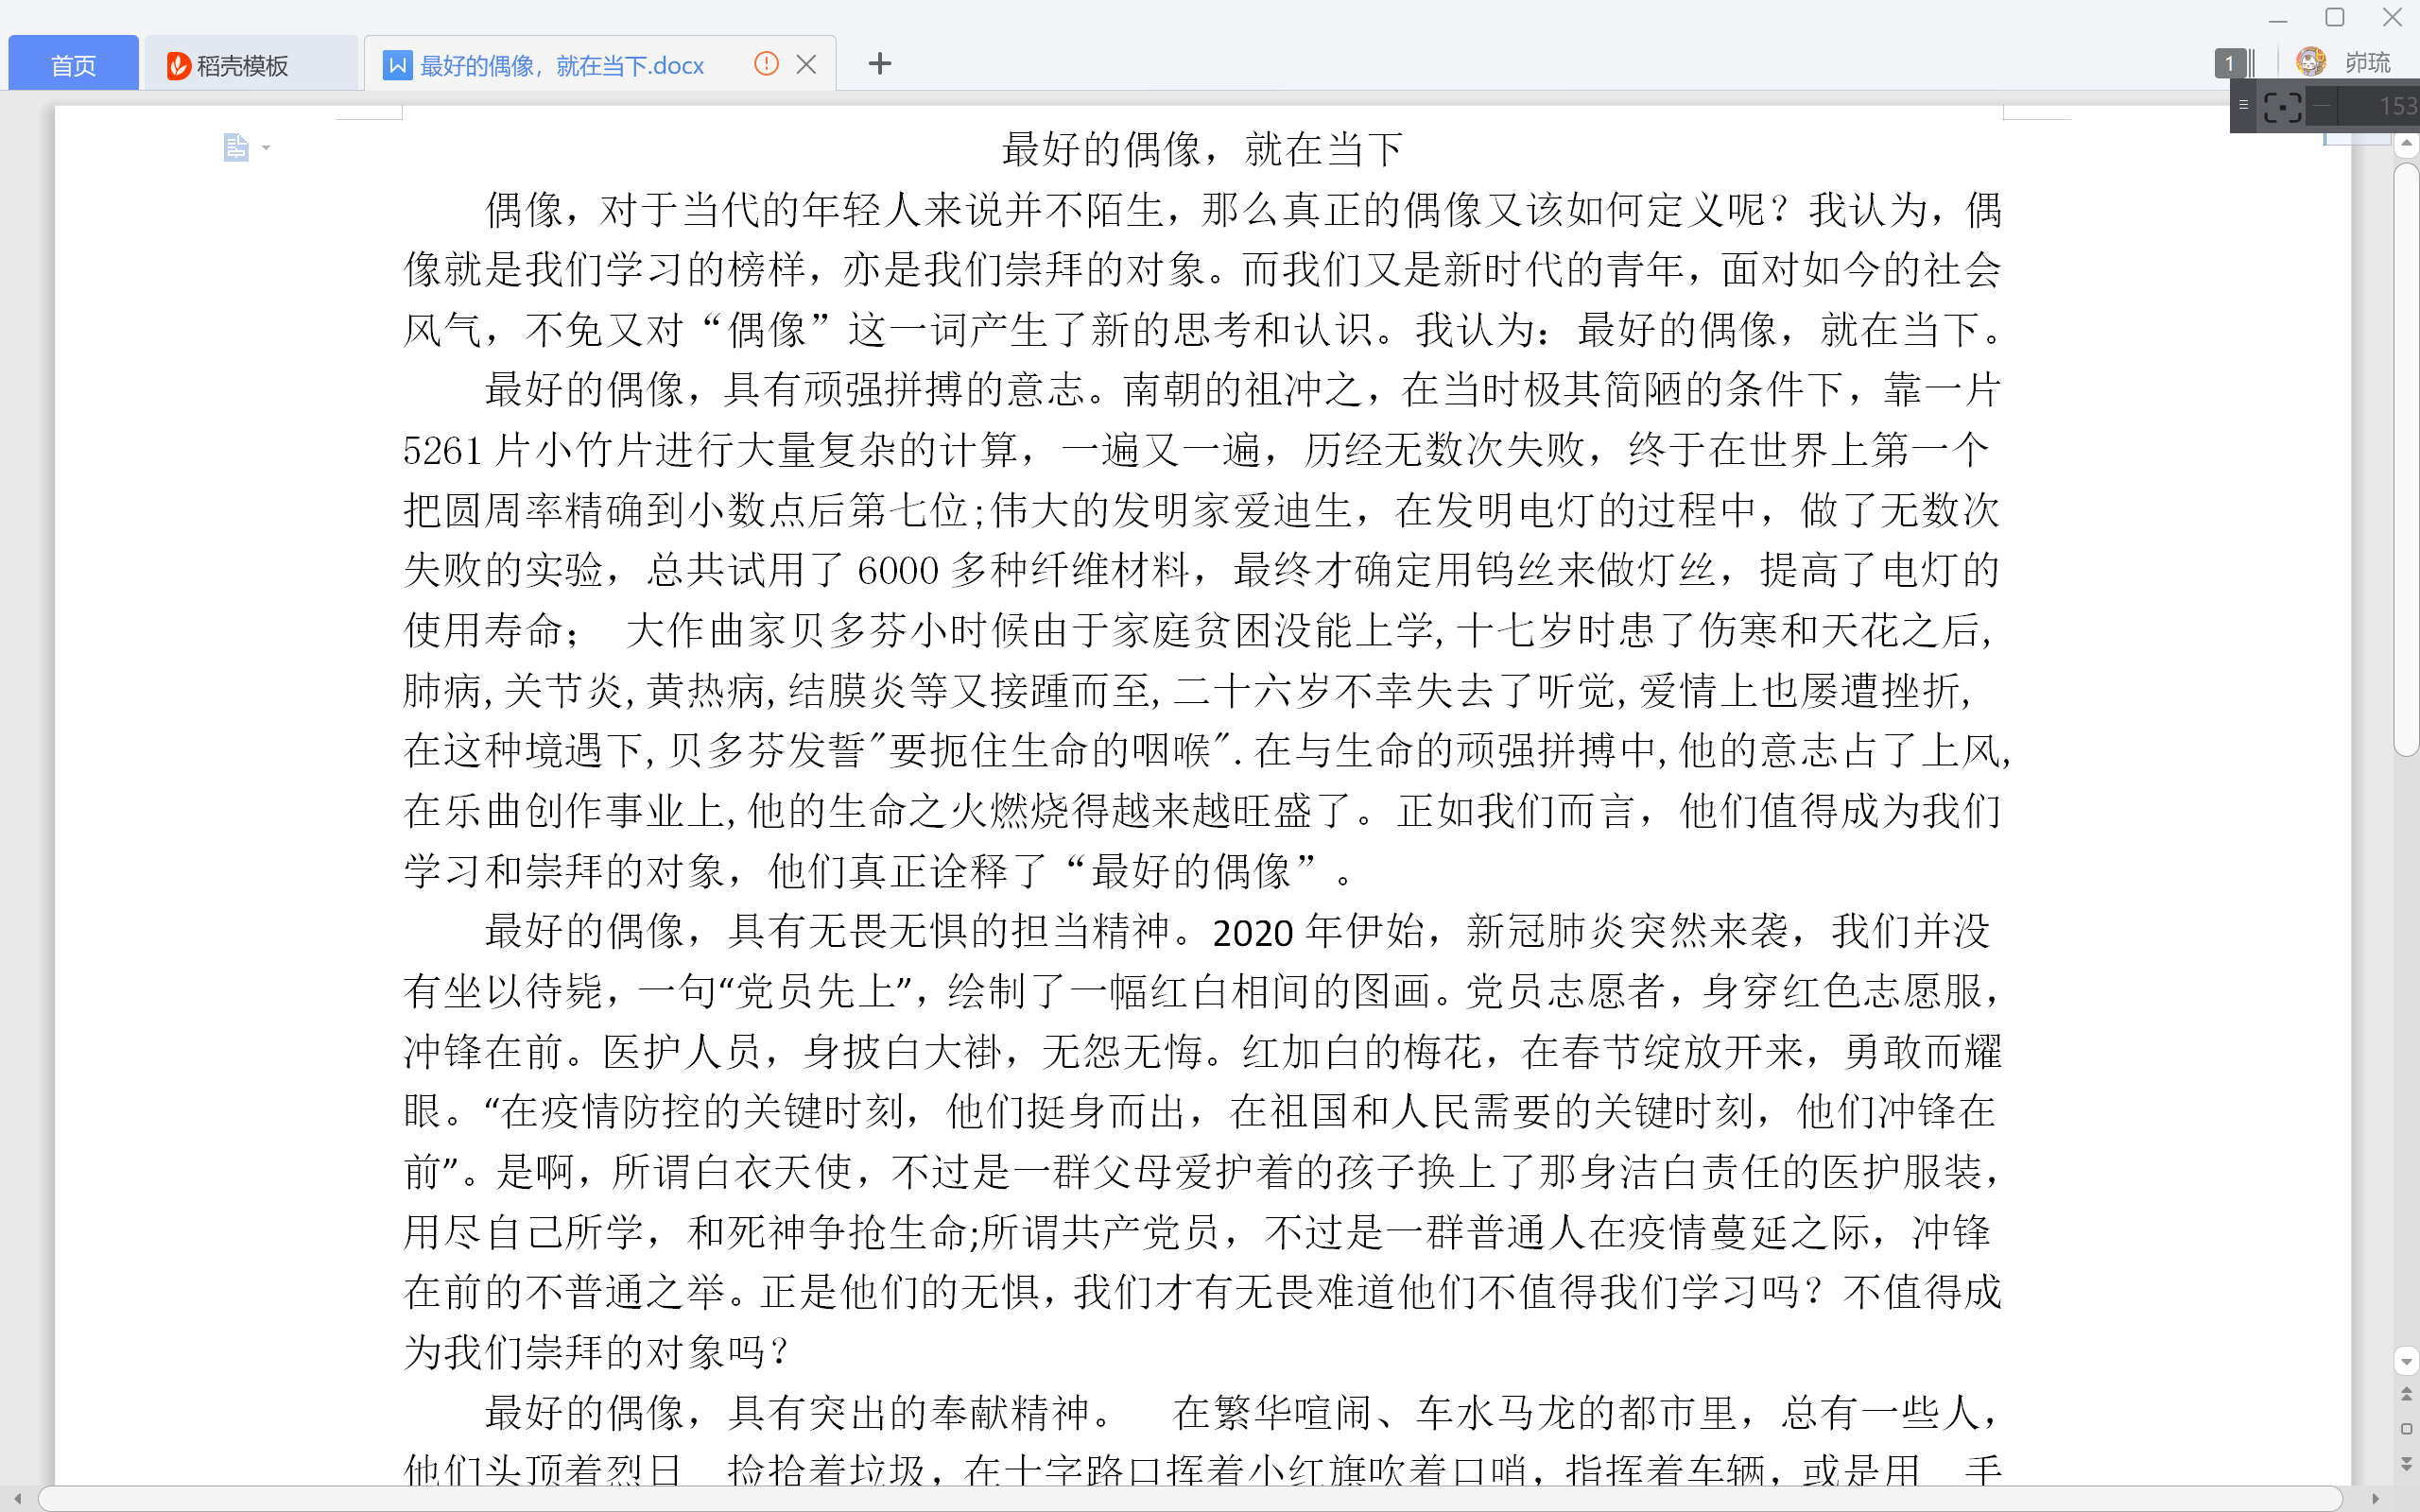Click the orange warning icon on document tab
The image size is (2420, 1512).
pos(766,65)
